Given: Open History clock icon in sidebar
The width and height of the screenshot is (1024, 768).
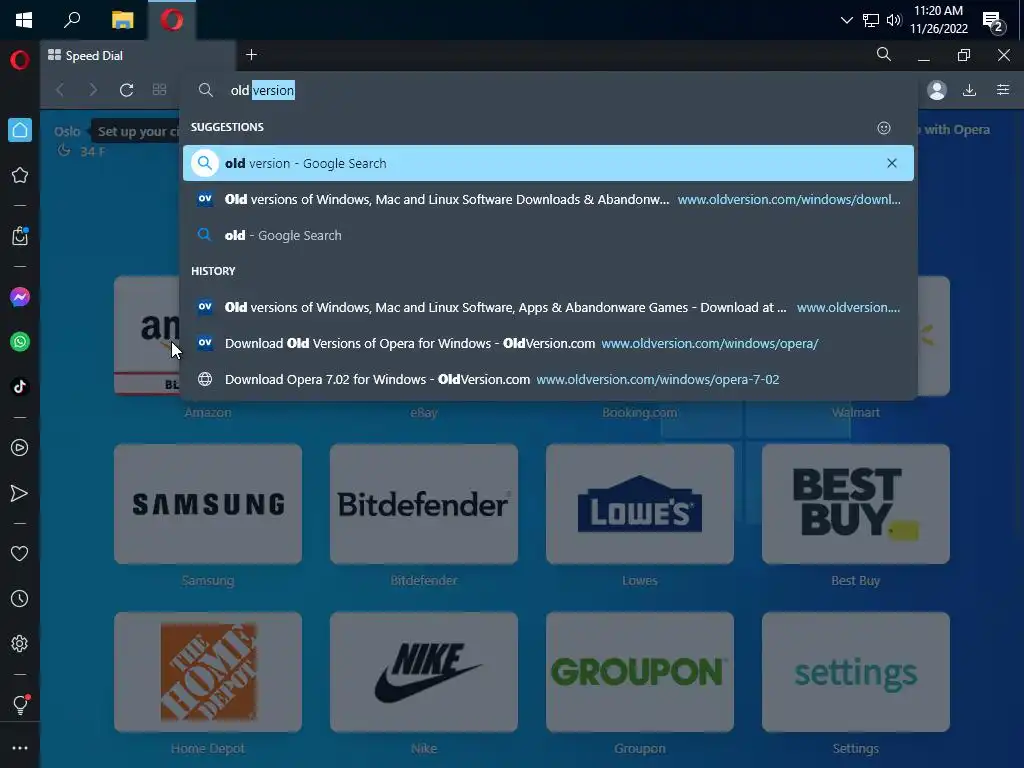Looking at the screenshot, I should [20, 598].
